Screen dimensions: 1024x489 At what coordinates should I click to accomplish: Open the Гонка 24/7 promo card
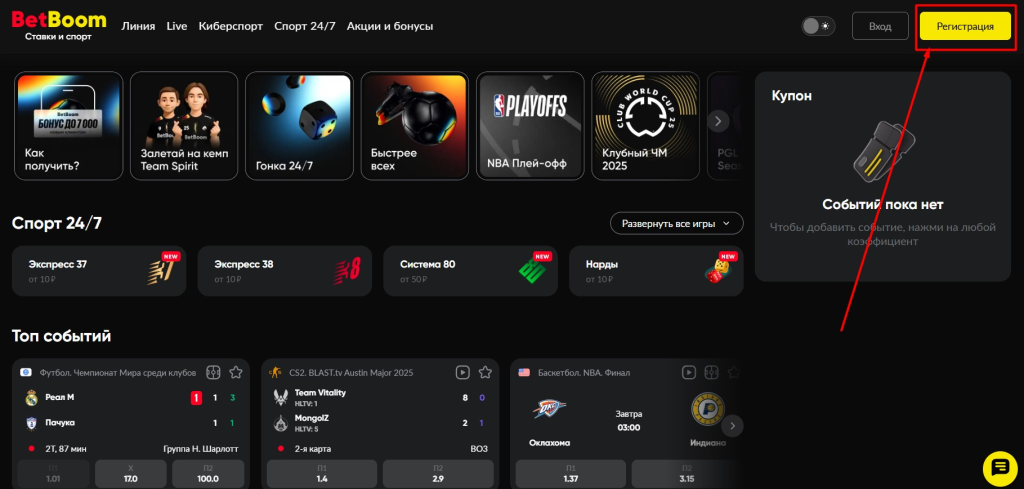(299, 125)
